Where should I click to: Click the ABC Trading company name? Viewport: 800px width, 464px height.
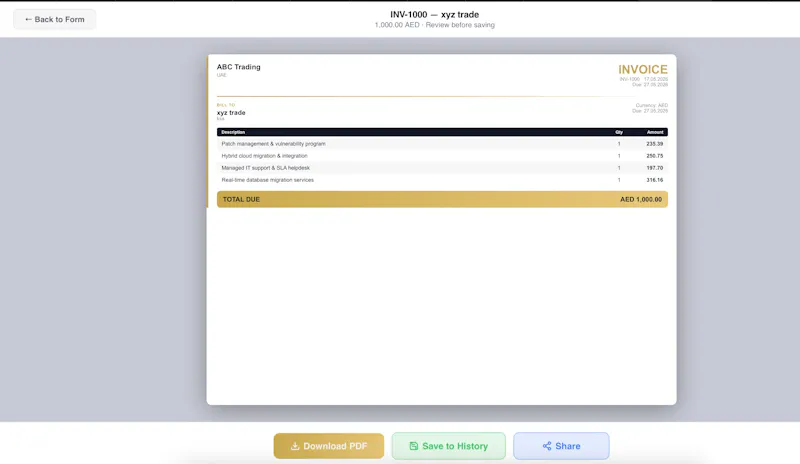point(238,67)
